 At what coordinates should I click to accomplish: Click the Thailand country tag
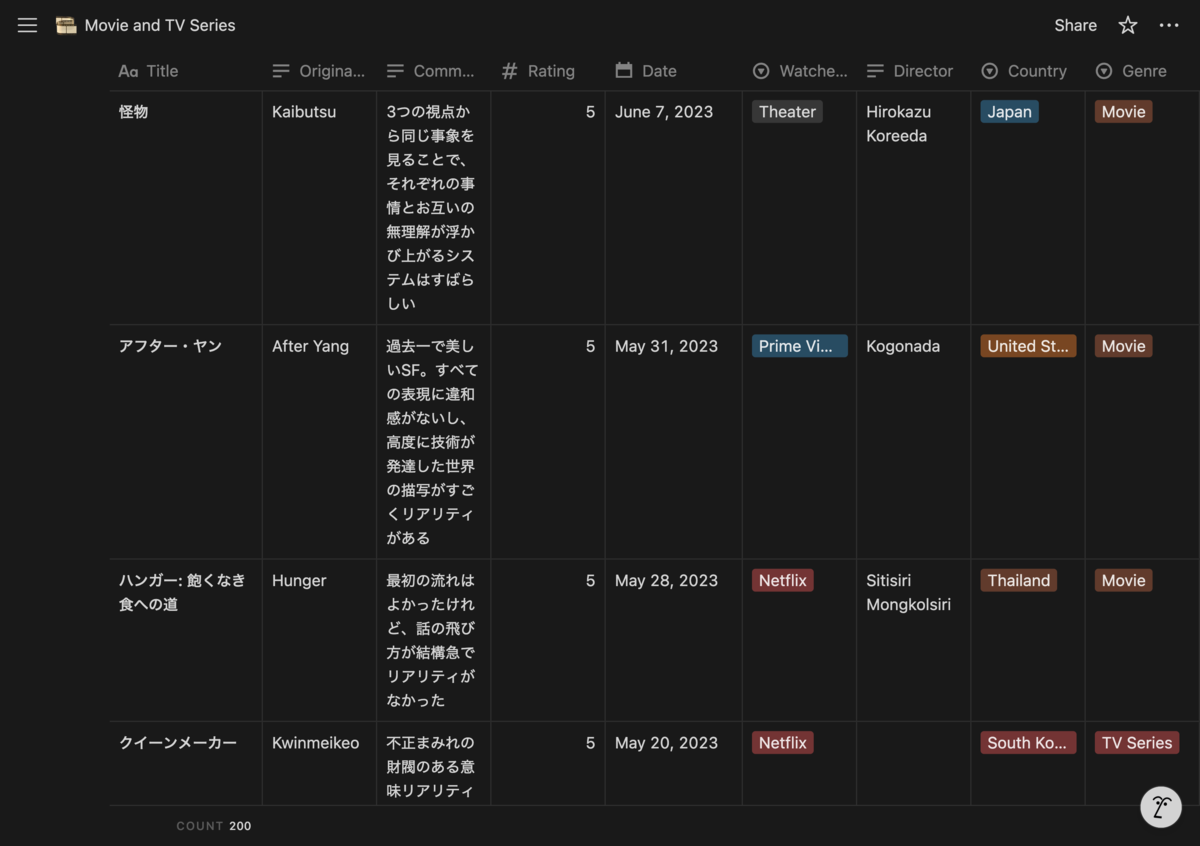pyautogui.click(x=1018, y=580)
